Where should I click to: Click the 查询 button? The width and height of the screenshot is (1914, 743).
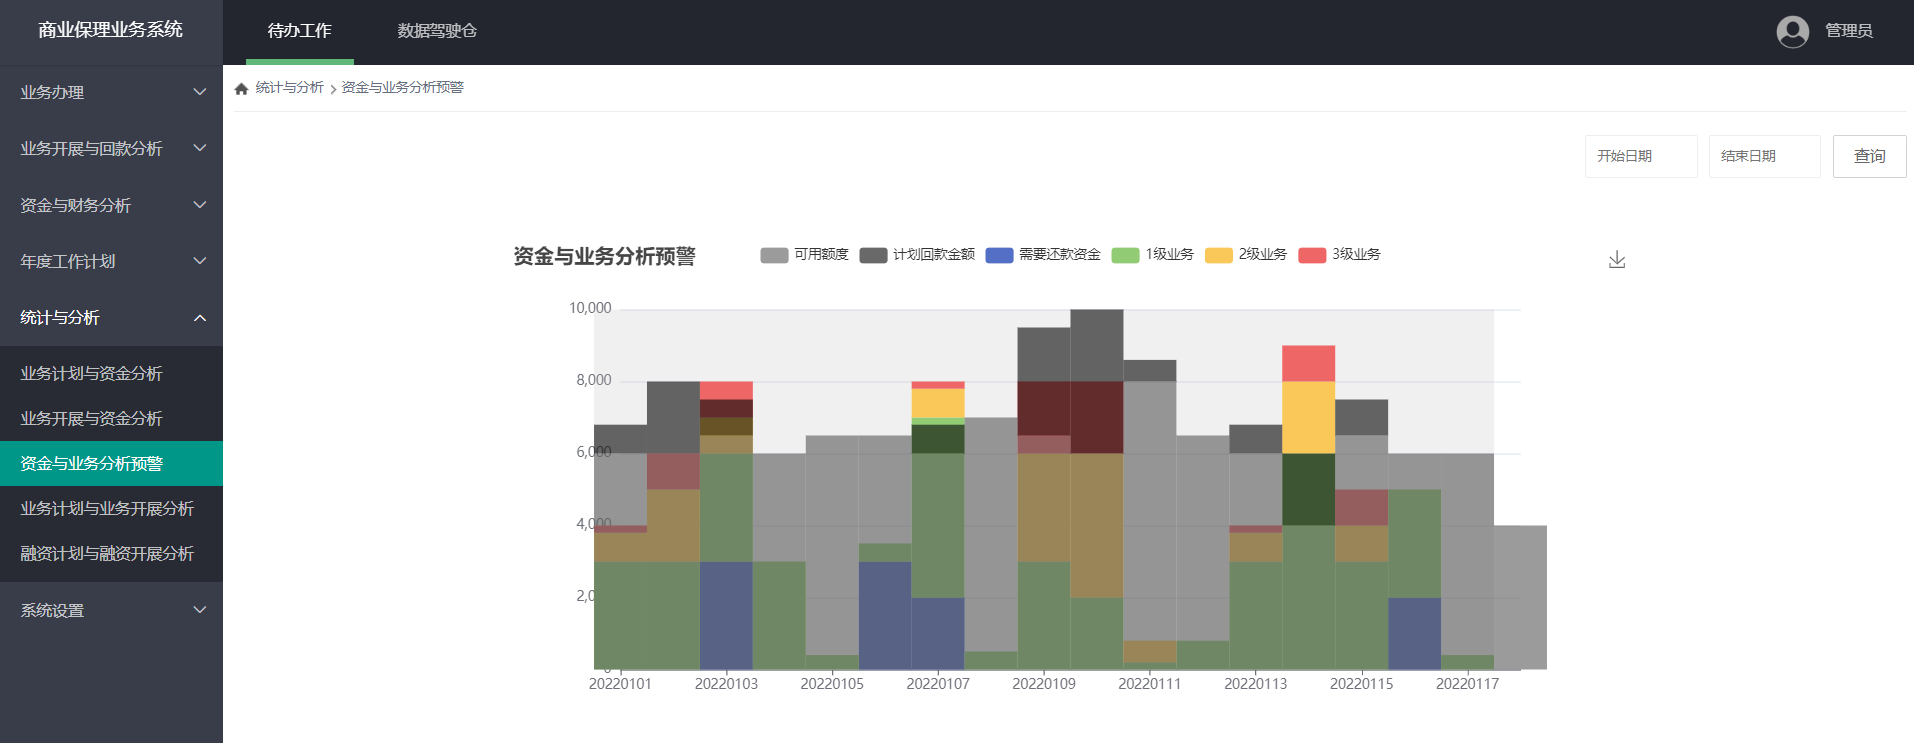(x=1869, y=156)
